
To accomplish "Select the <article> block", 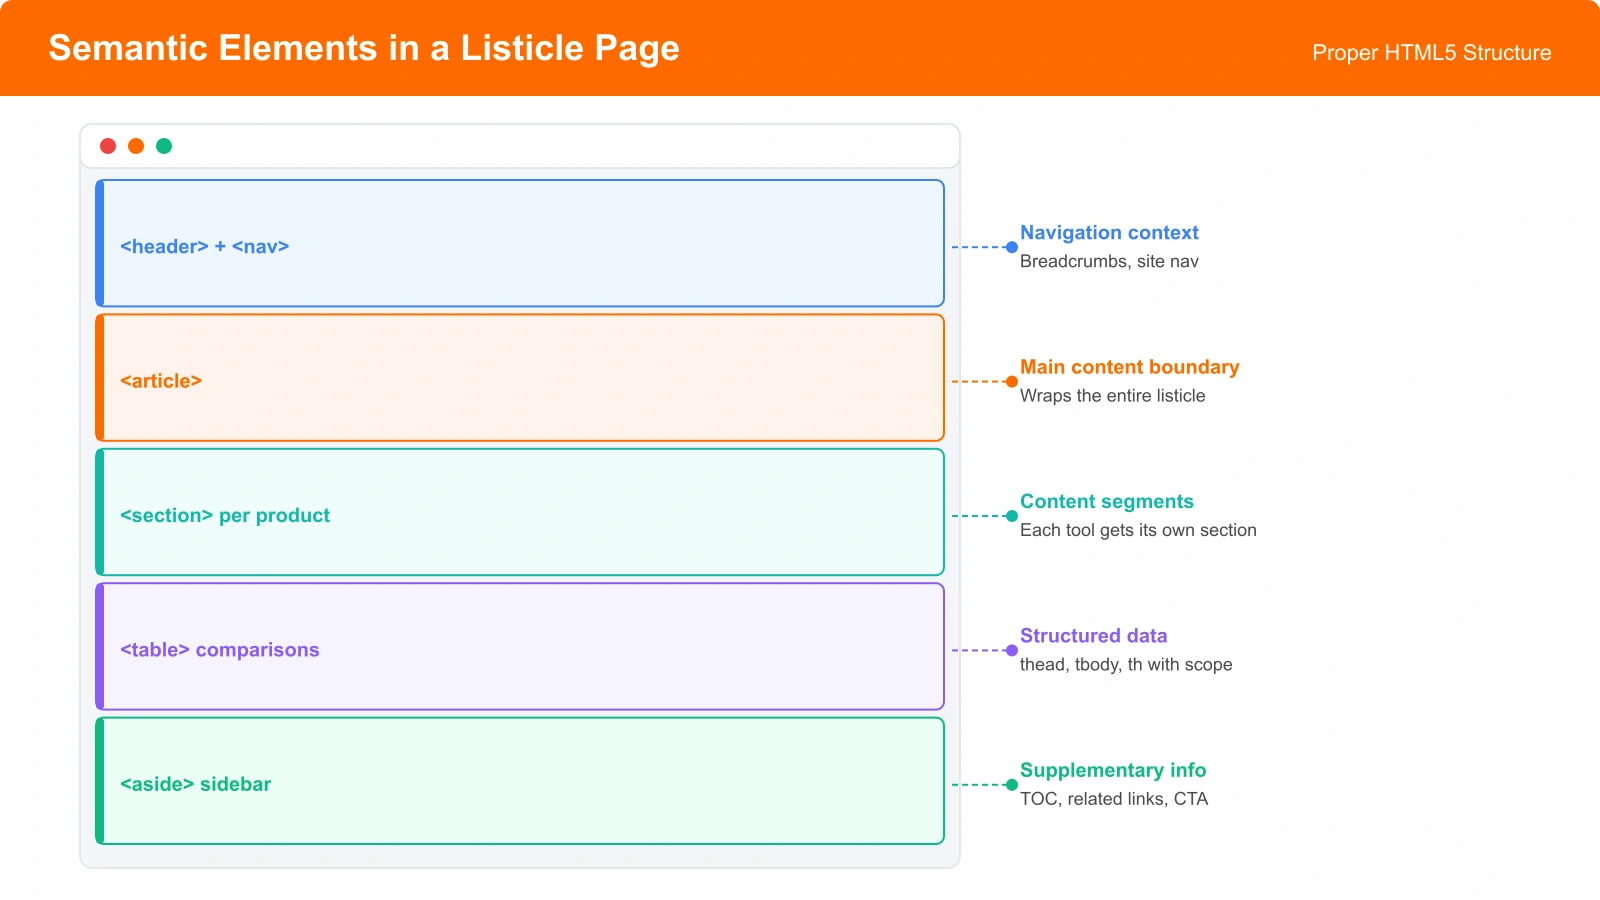I will pos(520,378).
